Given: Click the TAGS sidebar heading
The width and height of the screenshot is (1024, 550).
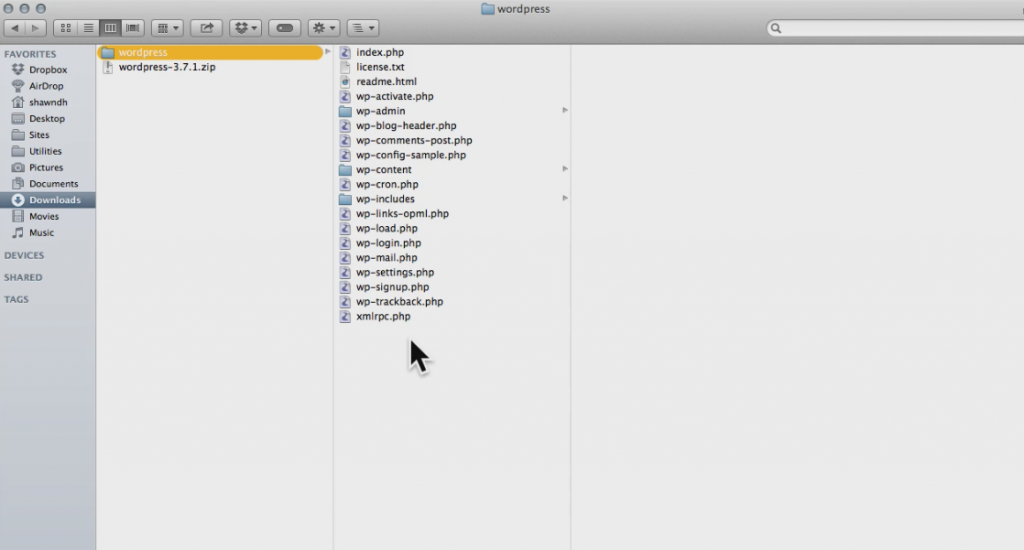Looking at the screenshot, I should pyautogui.click(x=16, y=300).
